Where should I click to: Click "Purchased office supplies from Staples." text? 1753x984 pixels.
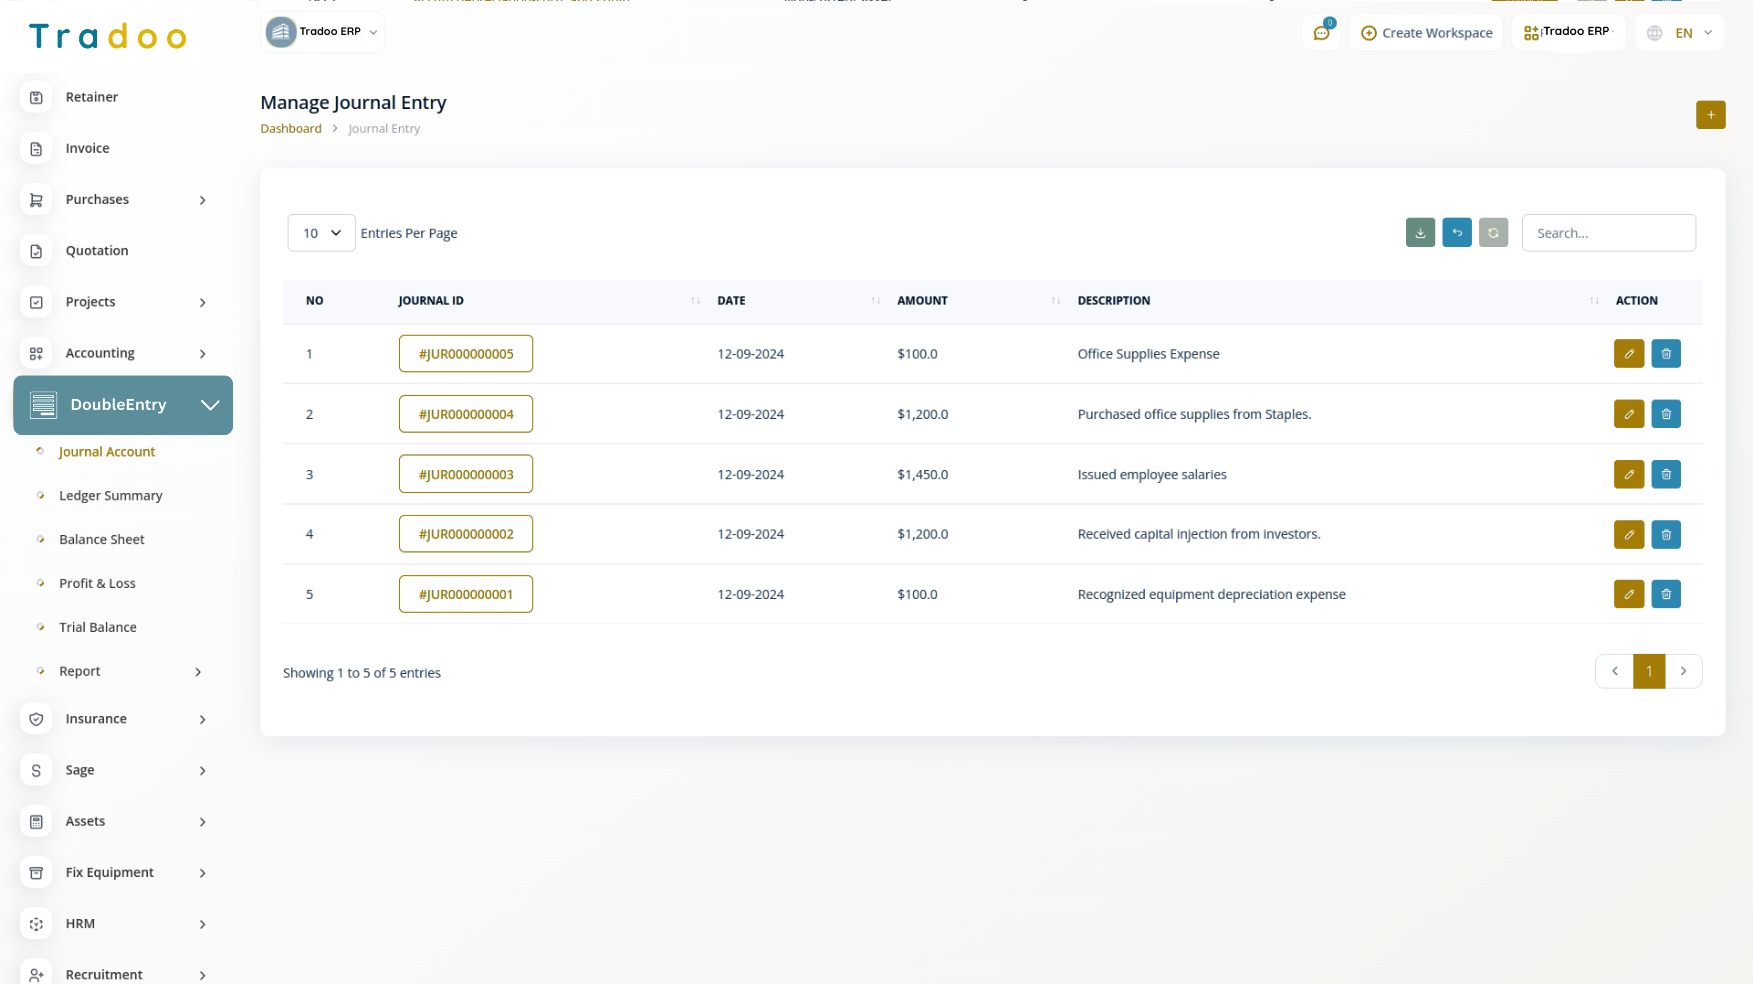click(x=1194, y=414)
